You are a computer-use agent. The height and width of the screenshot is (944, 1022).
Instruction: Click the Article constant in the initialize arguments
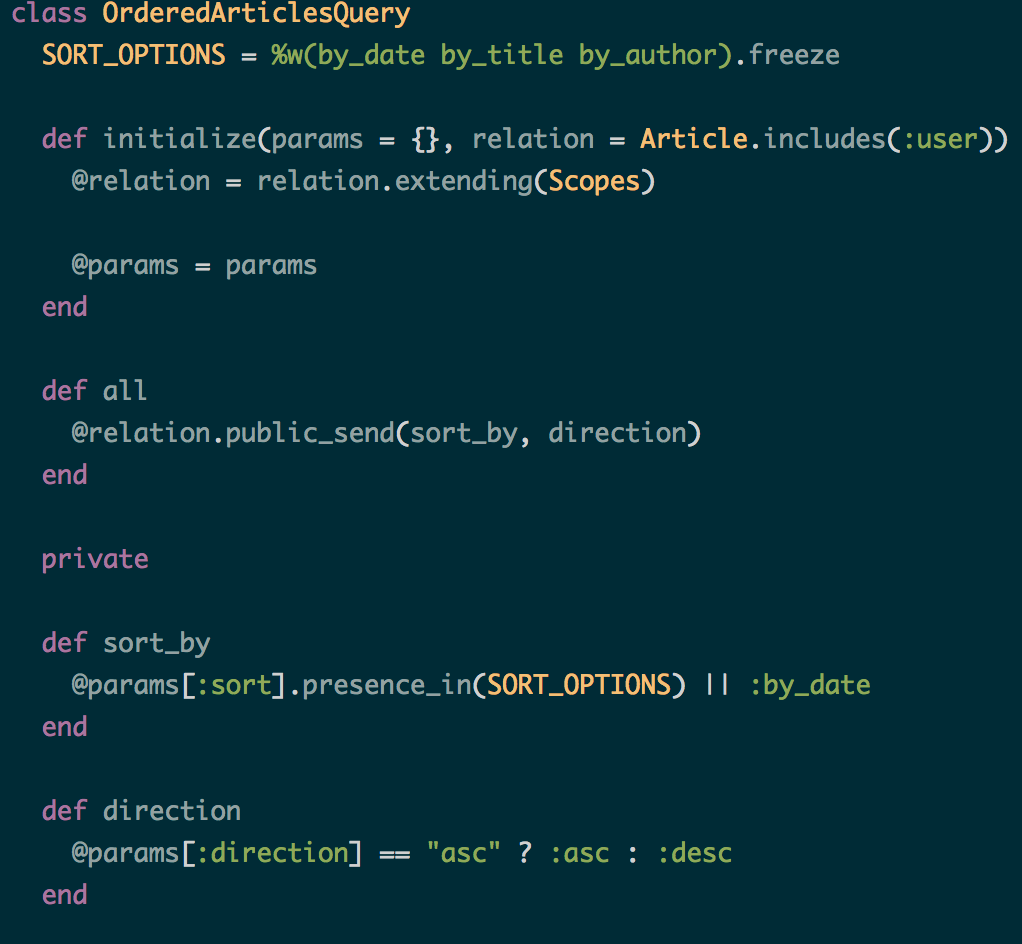pyautogui.click(x=694, y=138)
